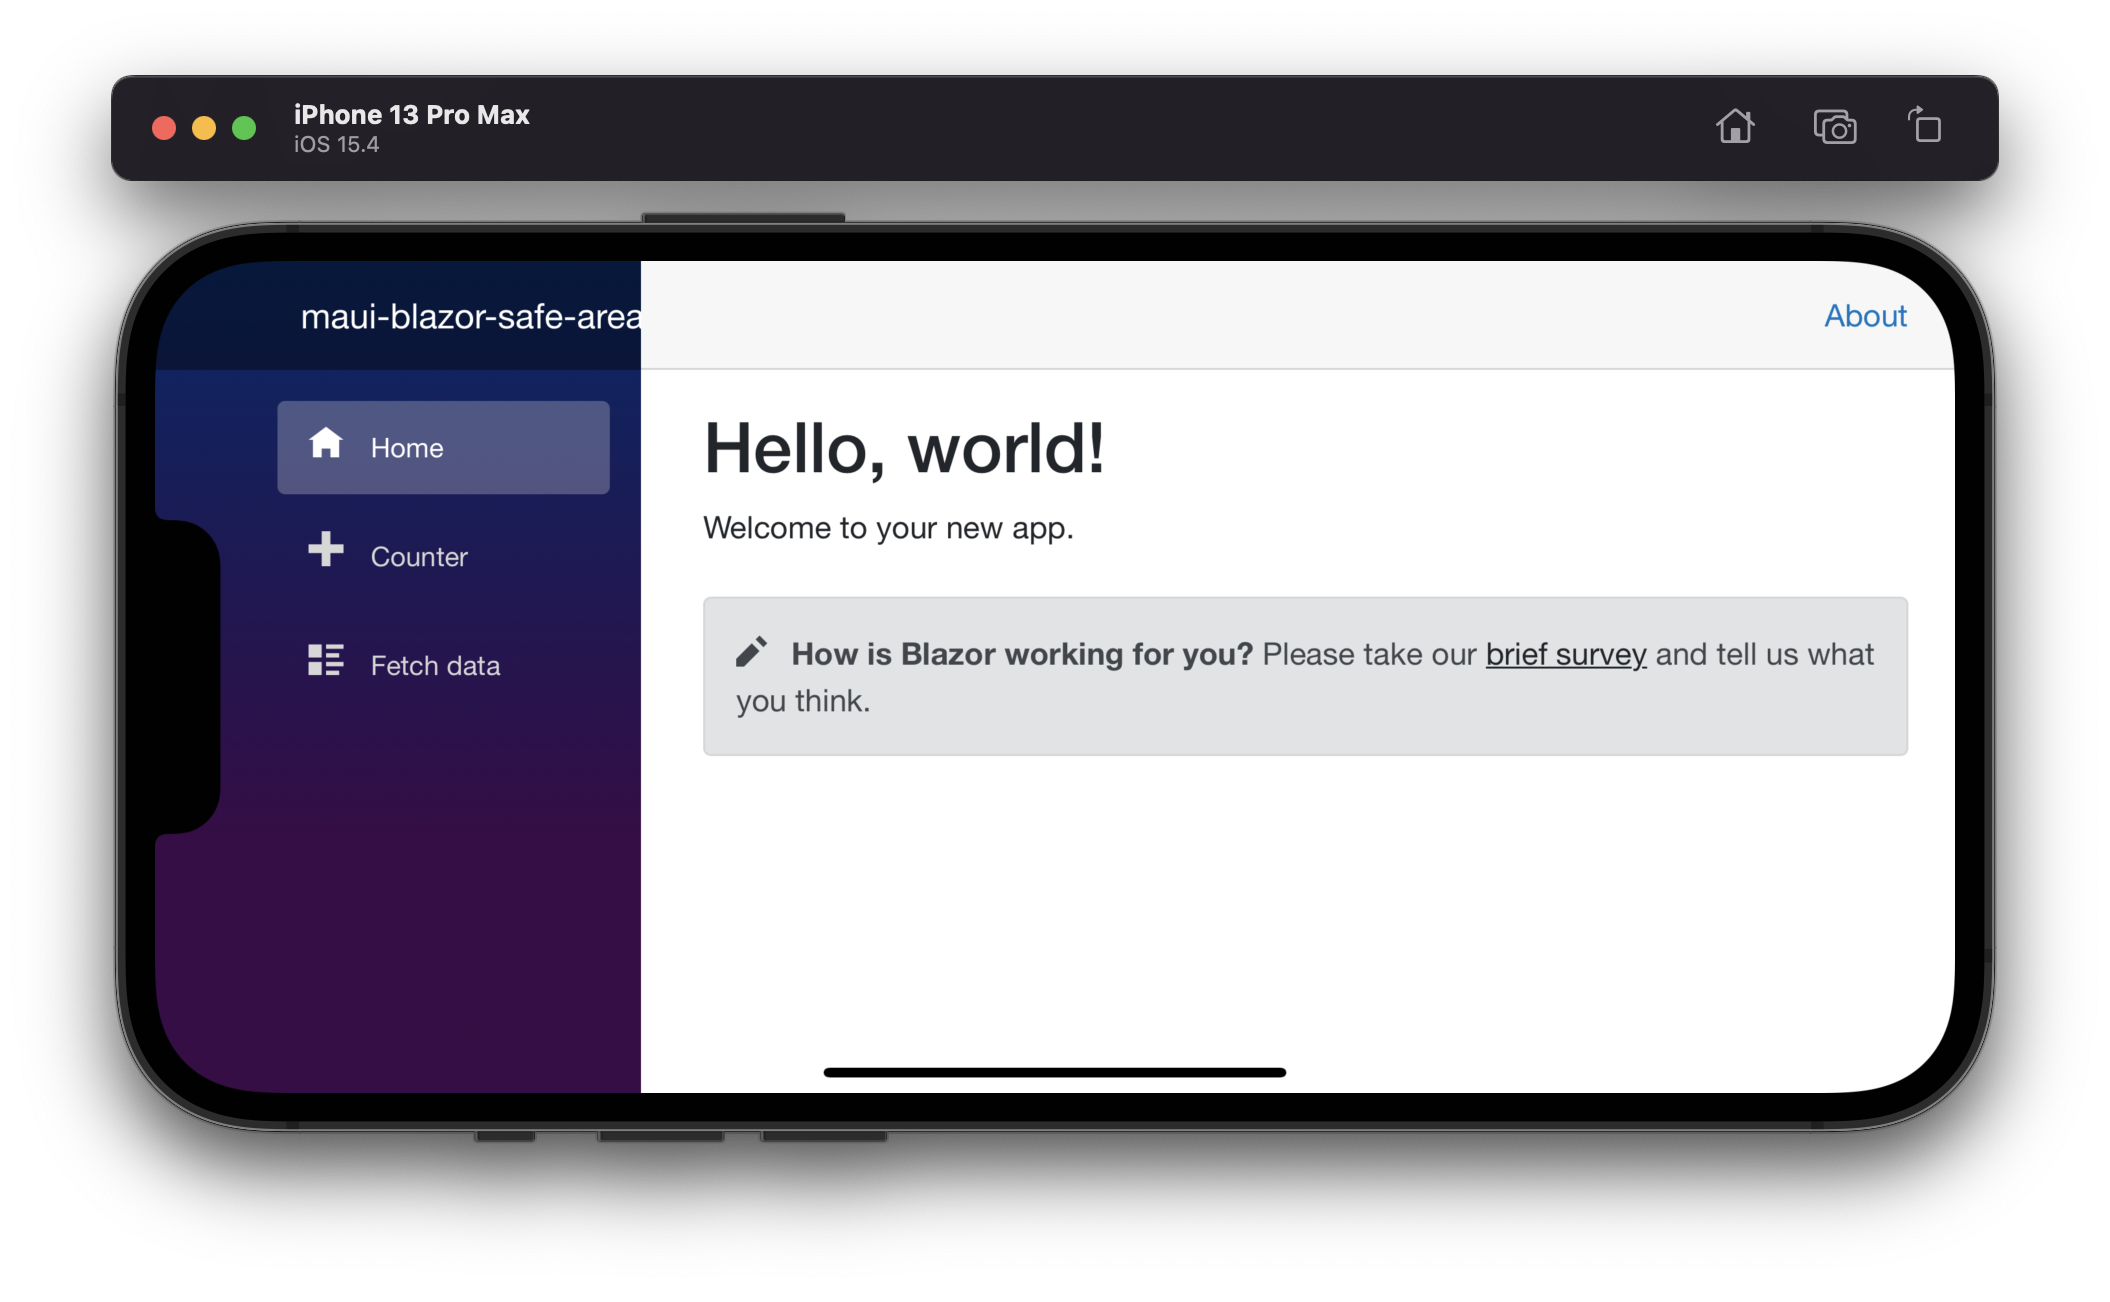Click the list icon beside Fetch data
The width and height of the screenshot is (2110, 1302).
[x=325, y=660]
